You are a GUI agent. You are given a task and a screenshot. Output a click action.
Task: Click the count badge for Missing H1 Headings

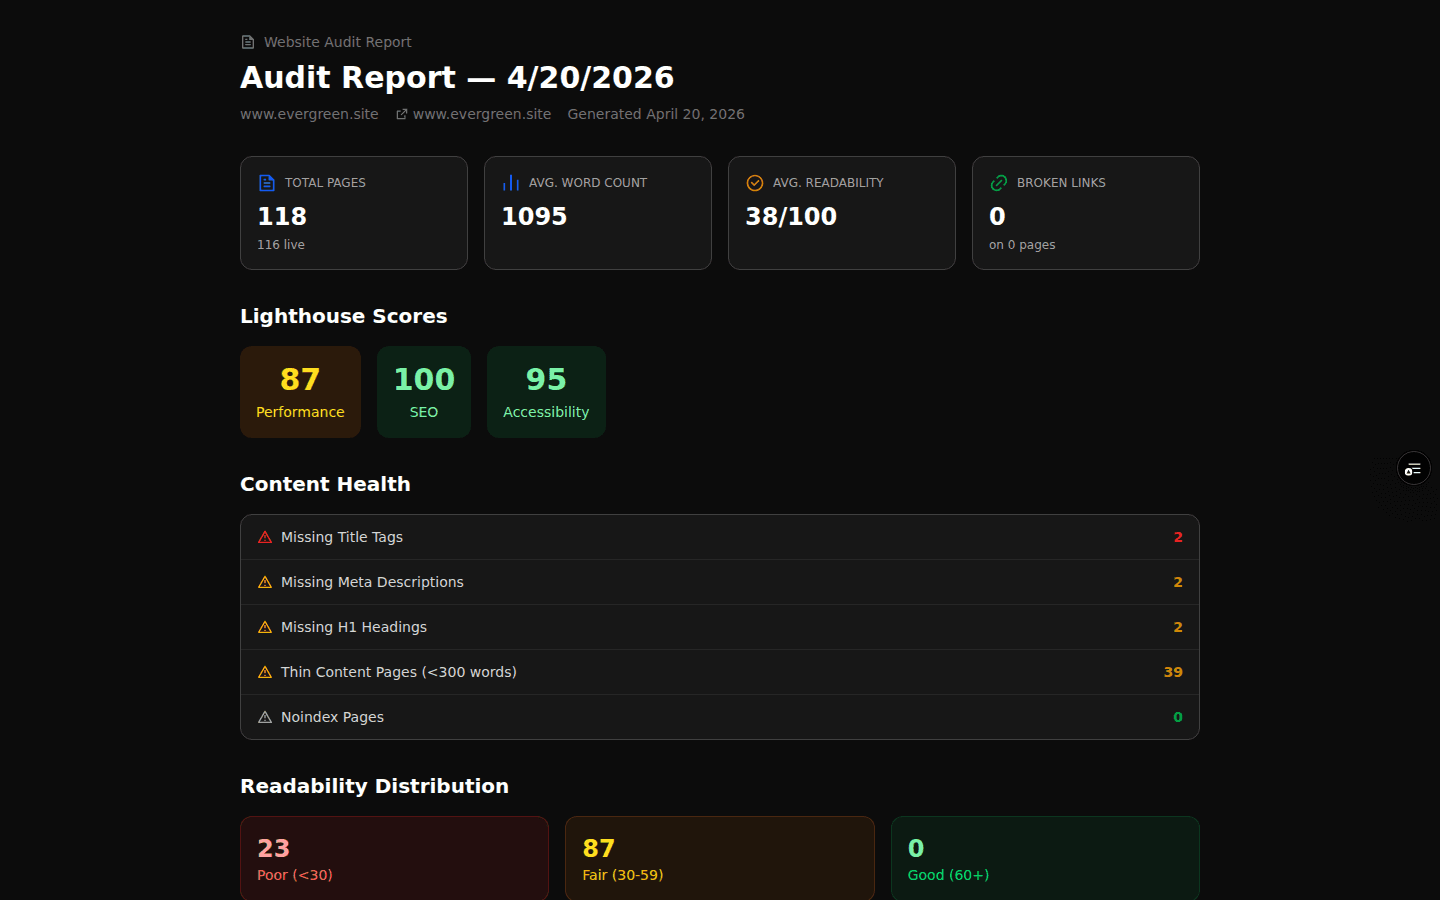(x=1177, y=627)
